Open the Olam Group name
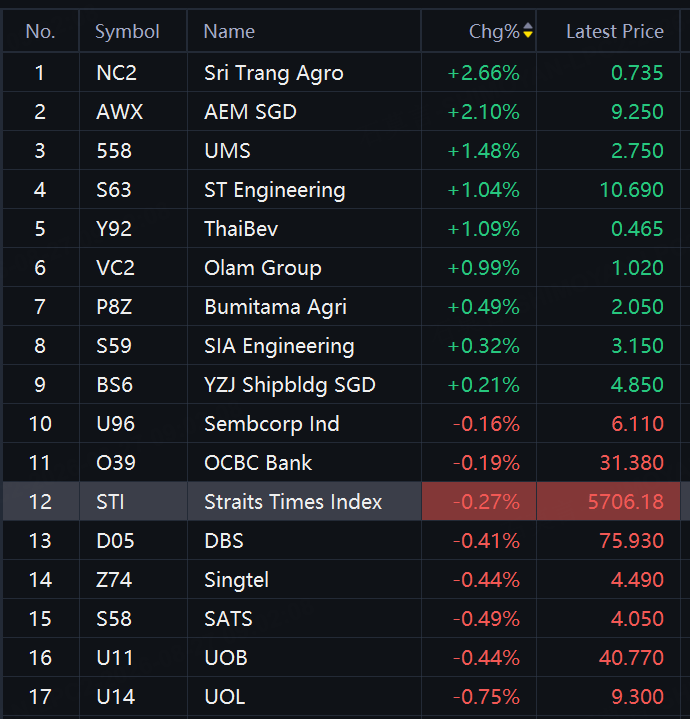The image size is (690, 719). tap(262, 268)
